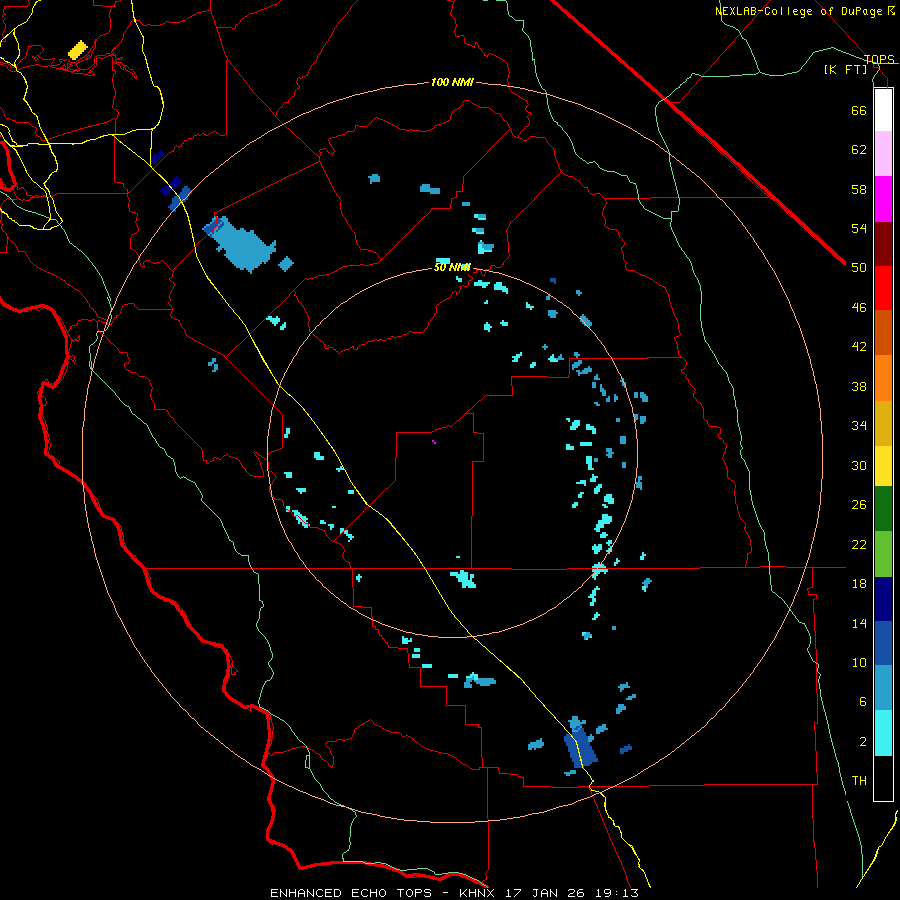This screenshot has height=900, width=900.
Task: Click the NEXLAB-College of DuPage credit text
Action: point(801,11)
